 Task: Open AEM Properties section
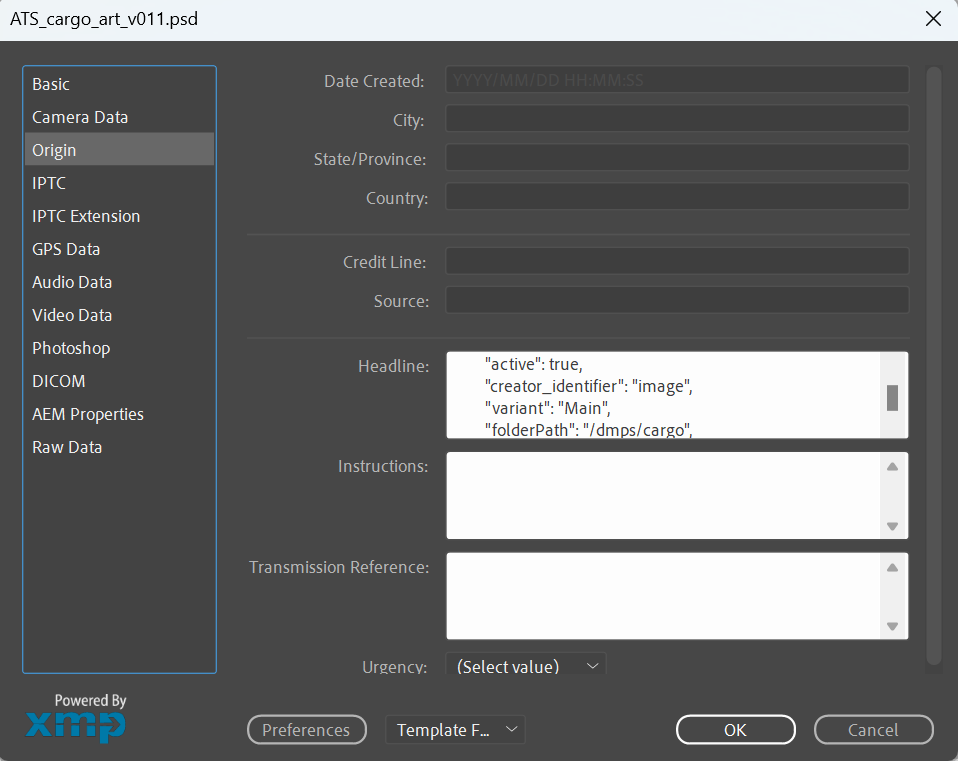coord(88,414)
